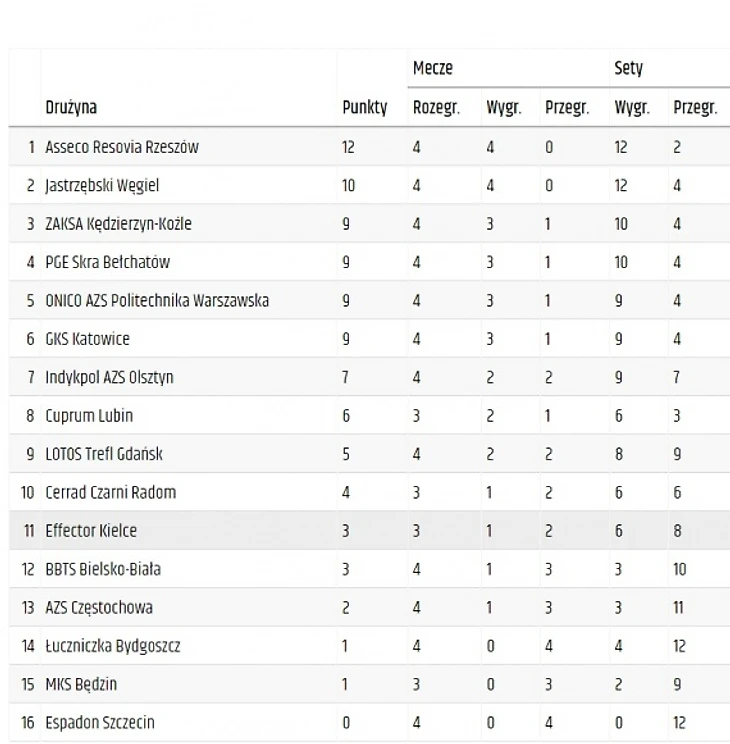Screen dimensions: 730x744
Task: Click the GKS Katowice team name
Action: (87, 339)
